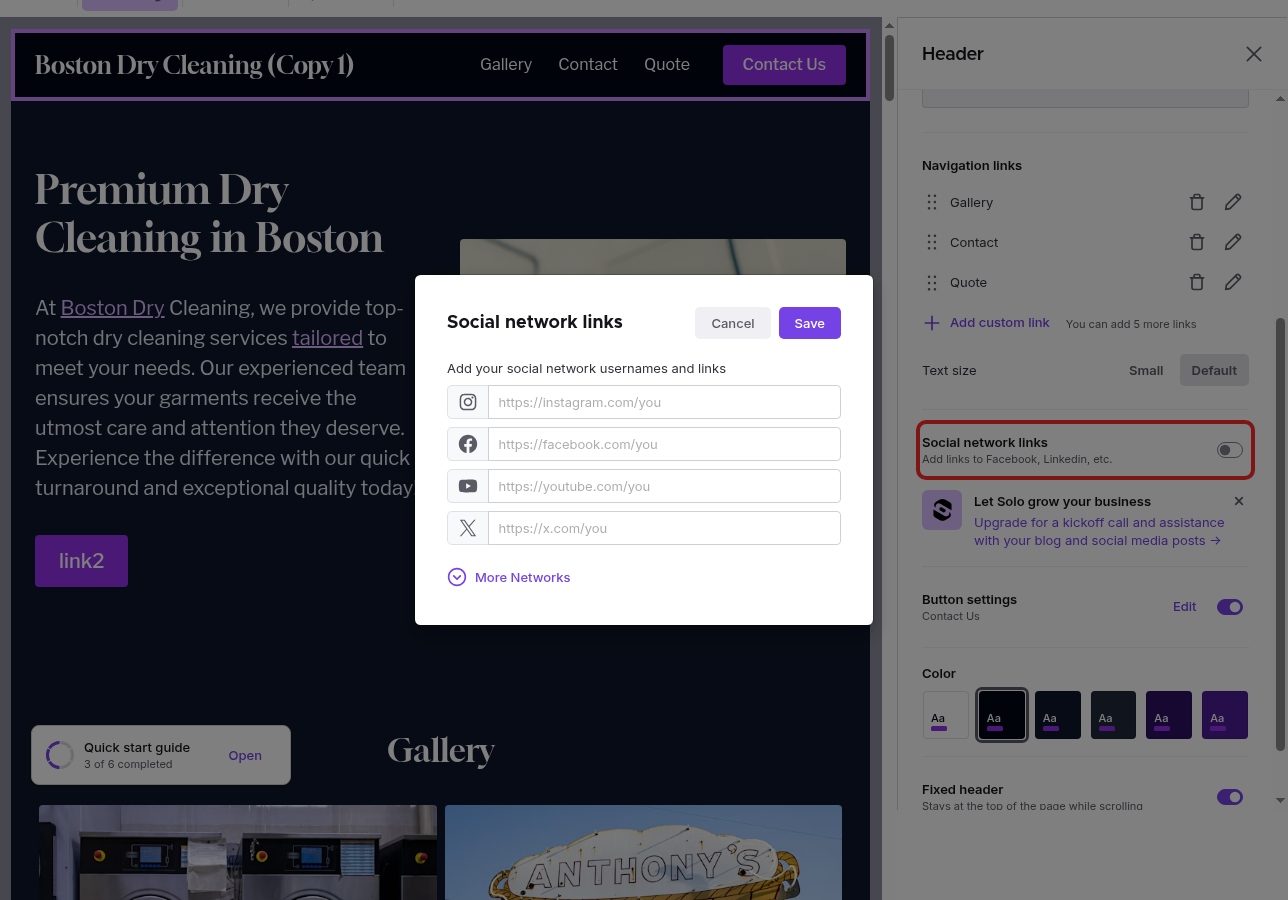Click the X.com URL input field

[x=664, y=528]
